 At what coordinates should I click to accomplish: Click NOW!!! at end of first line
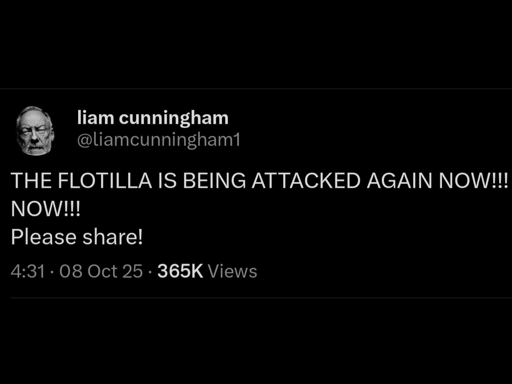[473, 181]
